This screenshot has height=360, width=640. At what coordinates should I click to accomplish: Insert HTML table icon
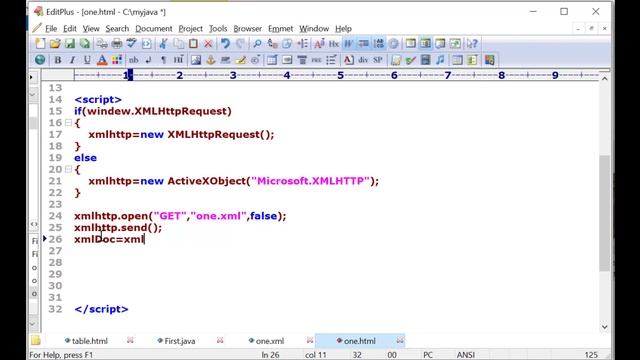[x=272, y=60]
